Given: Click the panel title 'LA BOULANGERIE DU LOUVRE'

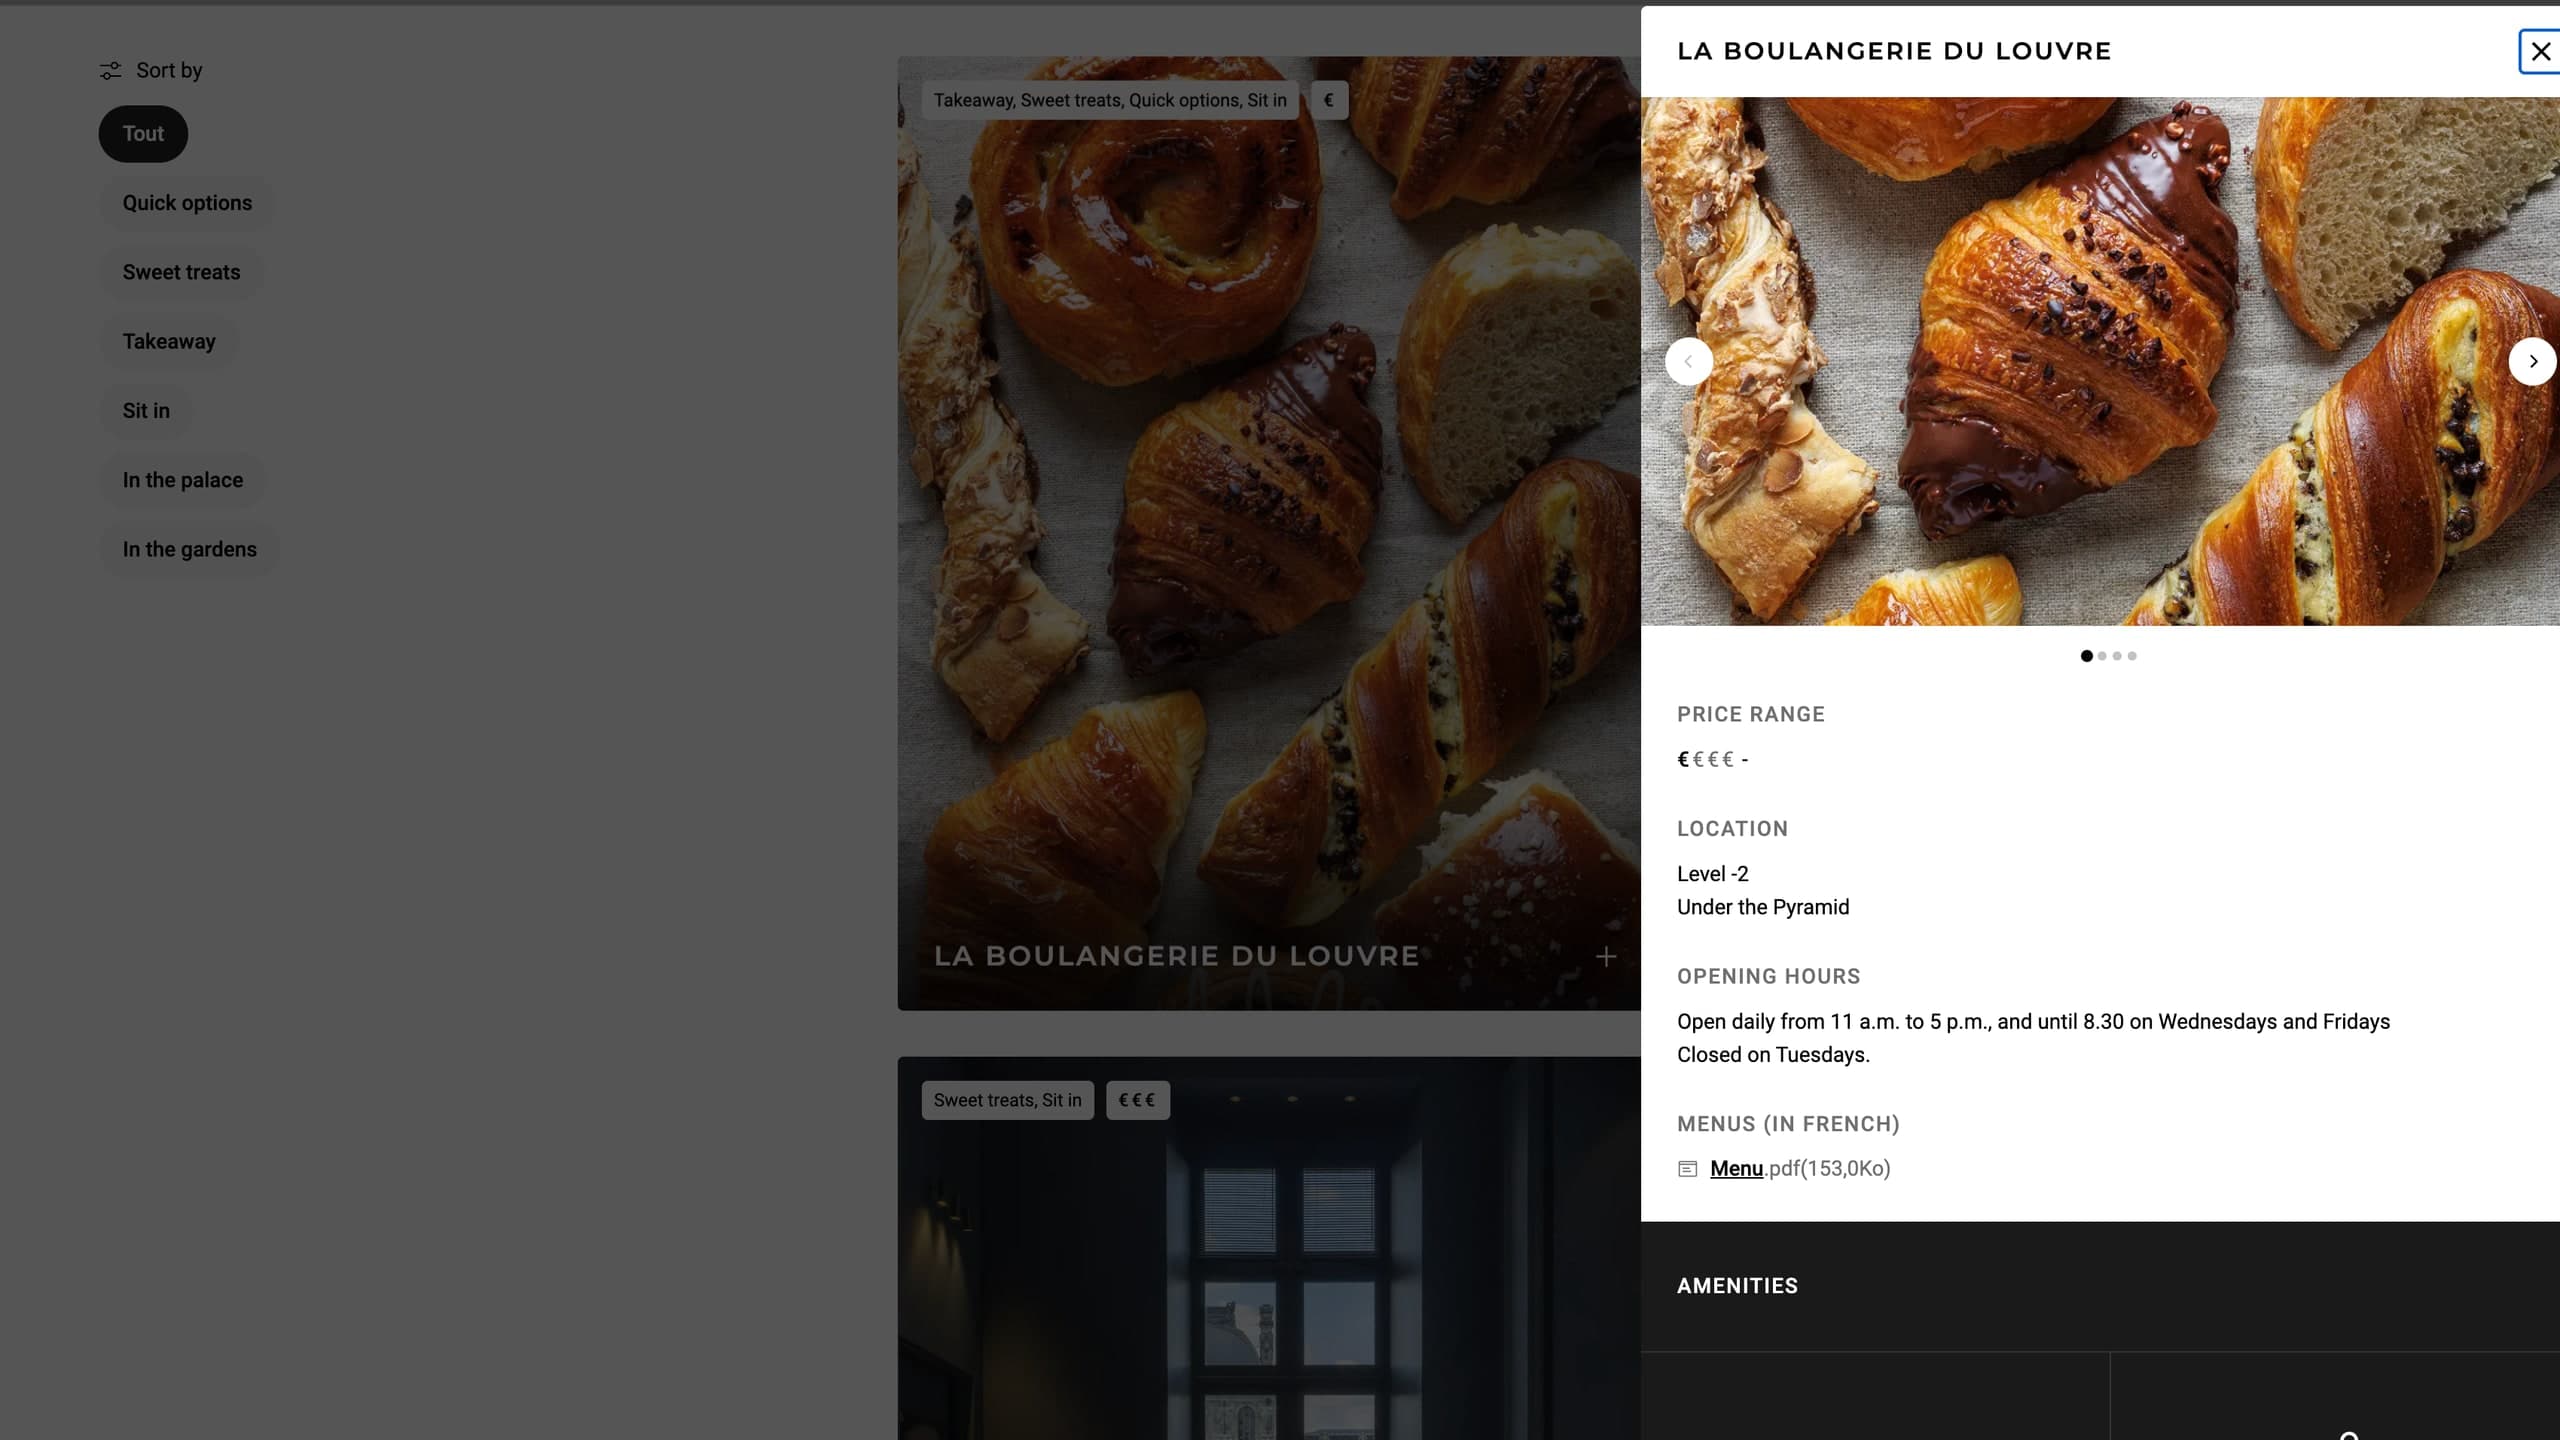Looking at the screenshot, I should pos(1894,51).
